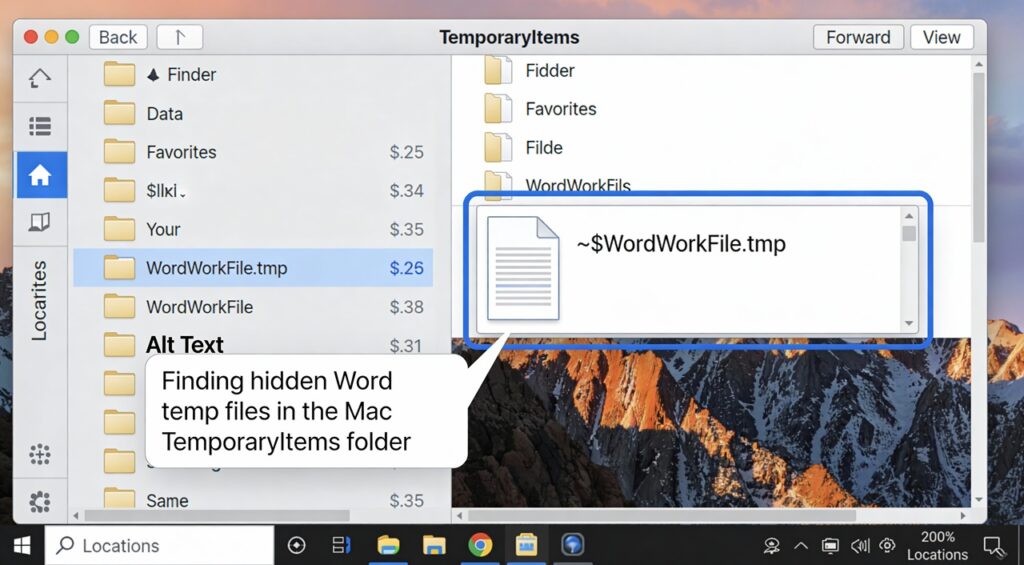Click the settings gear at sidebar bottom

tap(40, 500)
